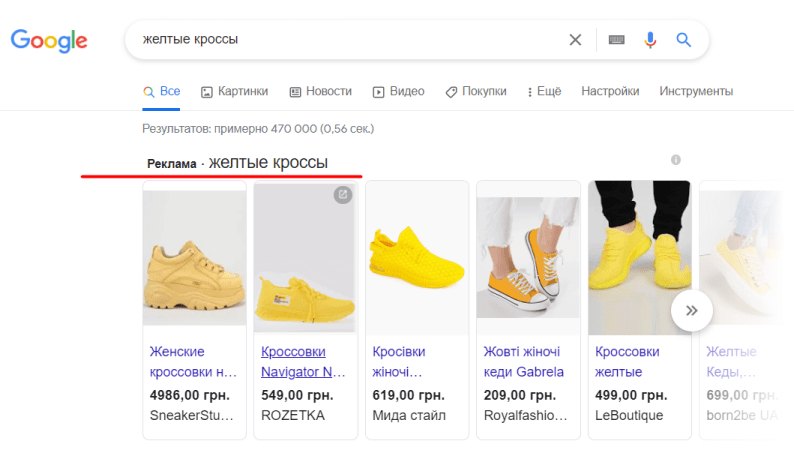Show next shopping ads with arrow

coord(691,310)
